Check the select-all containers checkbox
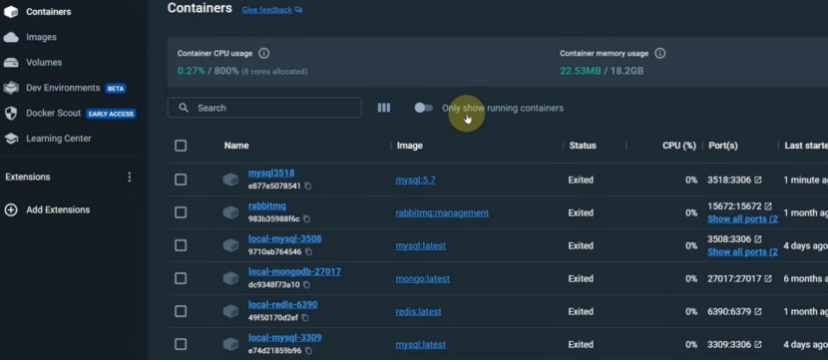This screenshot has height=362, width=828. 181,146
